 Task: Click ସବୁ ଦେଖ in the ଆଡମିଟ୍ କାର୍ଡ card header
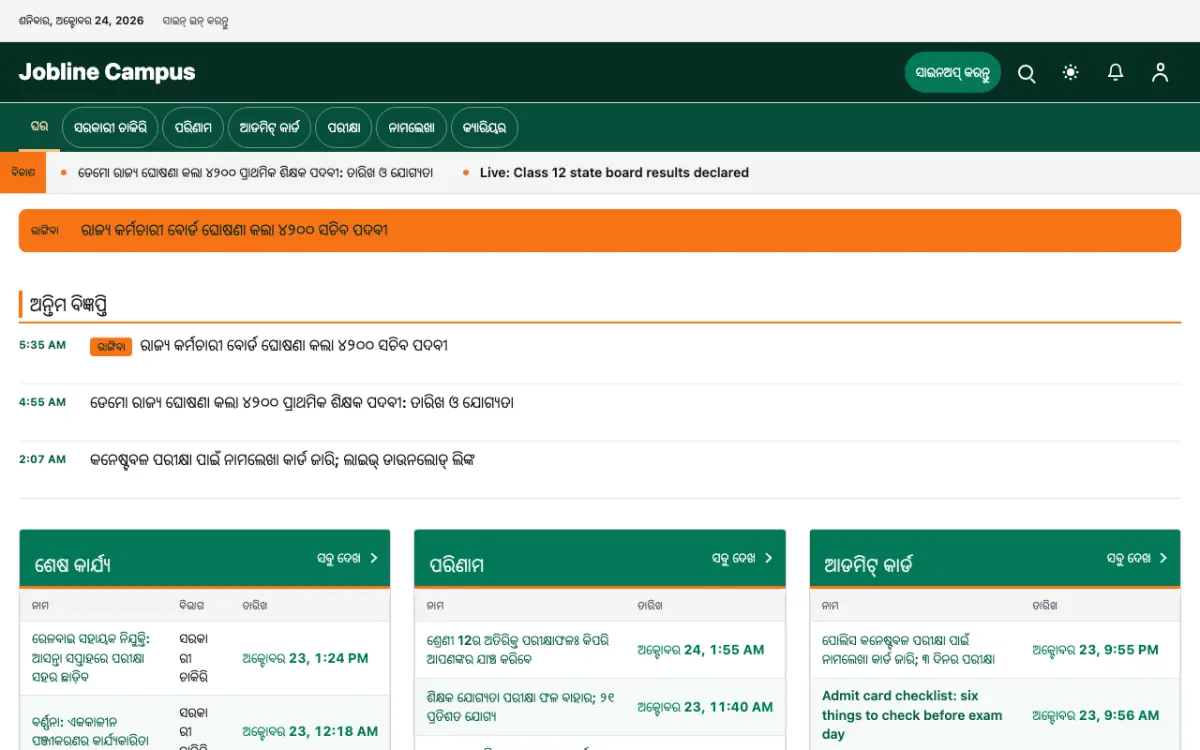[1137, 558]
